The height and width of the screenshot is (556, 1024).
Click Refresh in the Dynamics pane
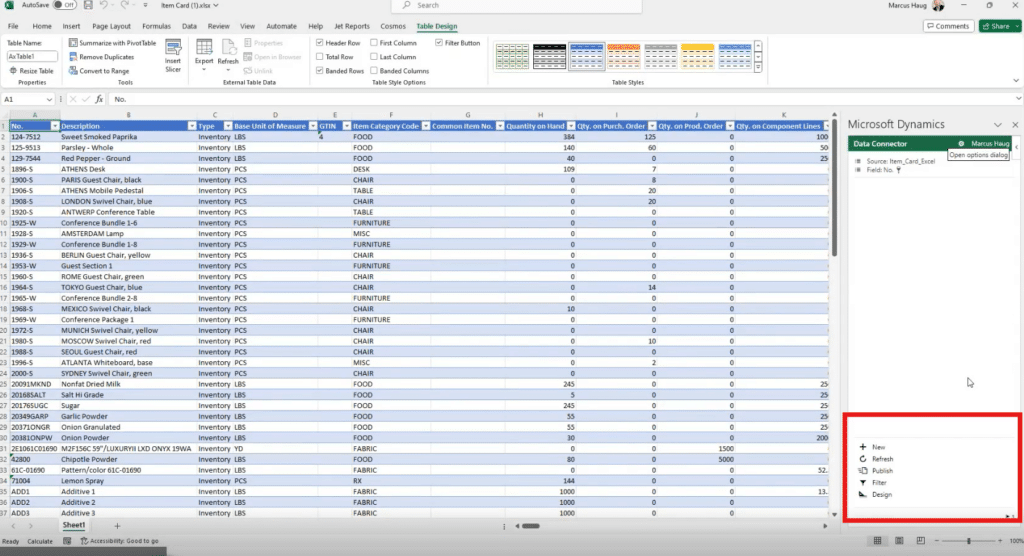(x=876, y=459)
